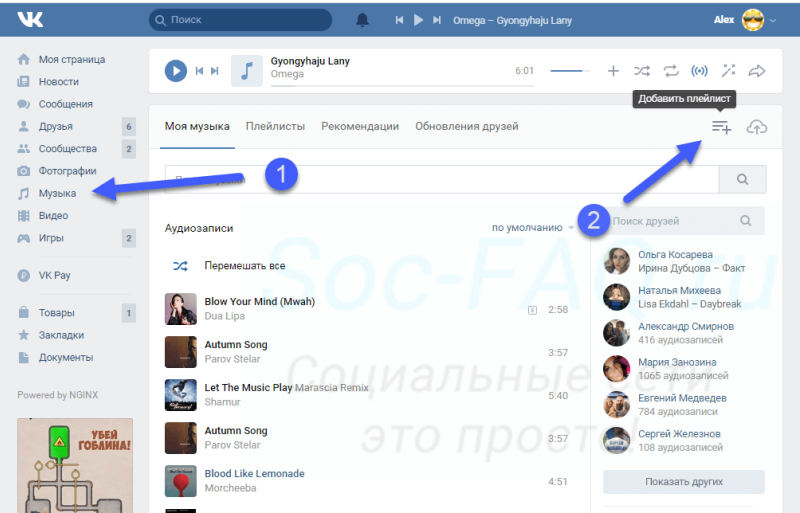Open Александр Смирнов's audio list

[x=683, y=333]
